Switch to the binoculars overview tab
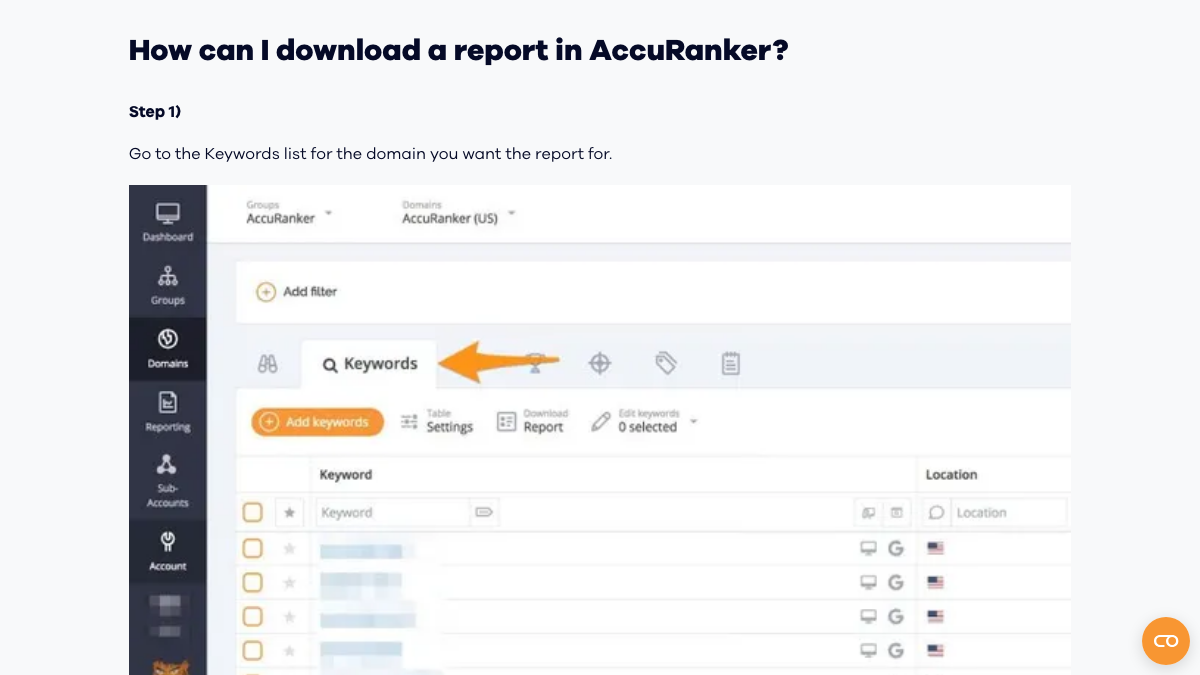Image resolution: width=1200 pixels, height=675 pixels. tap(268, 364)
